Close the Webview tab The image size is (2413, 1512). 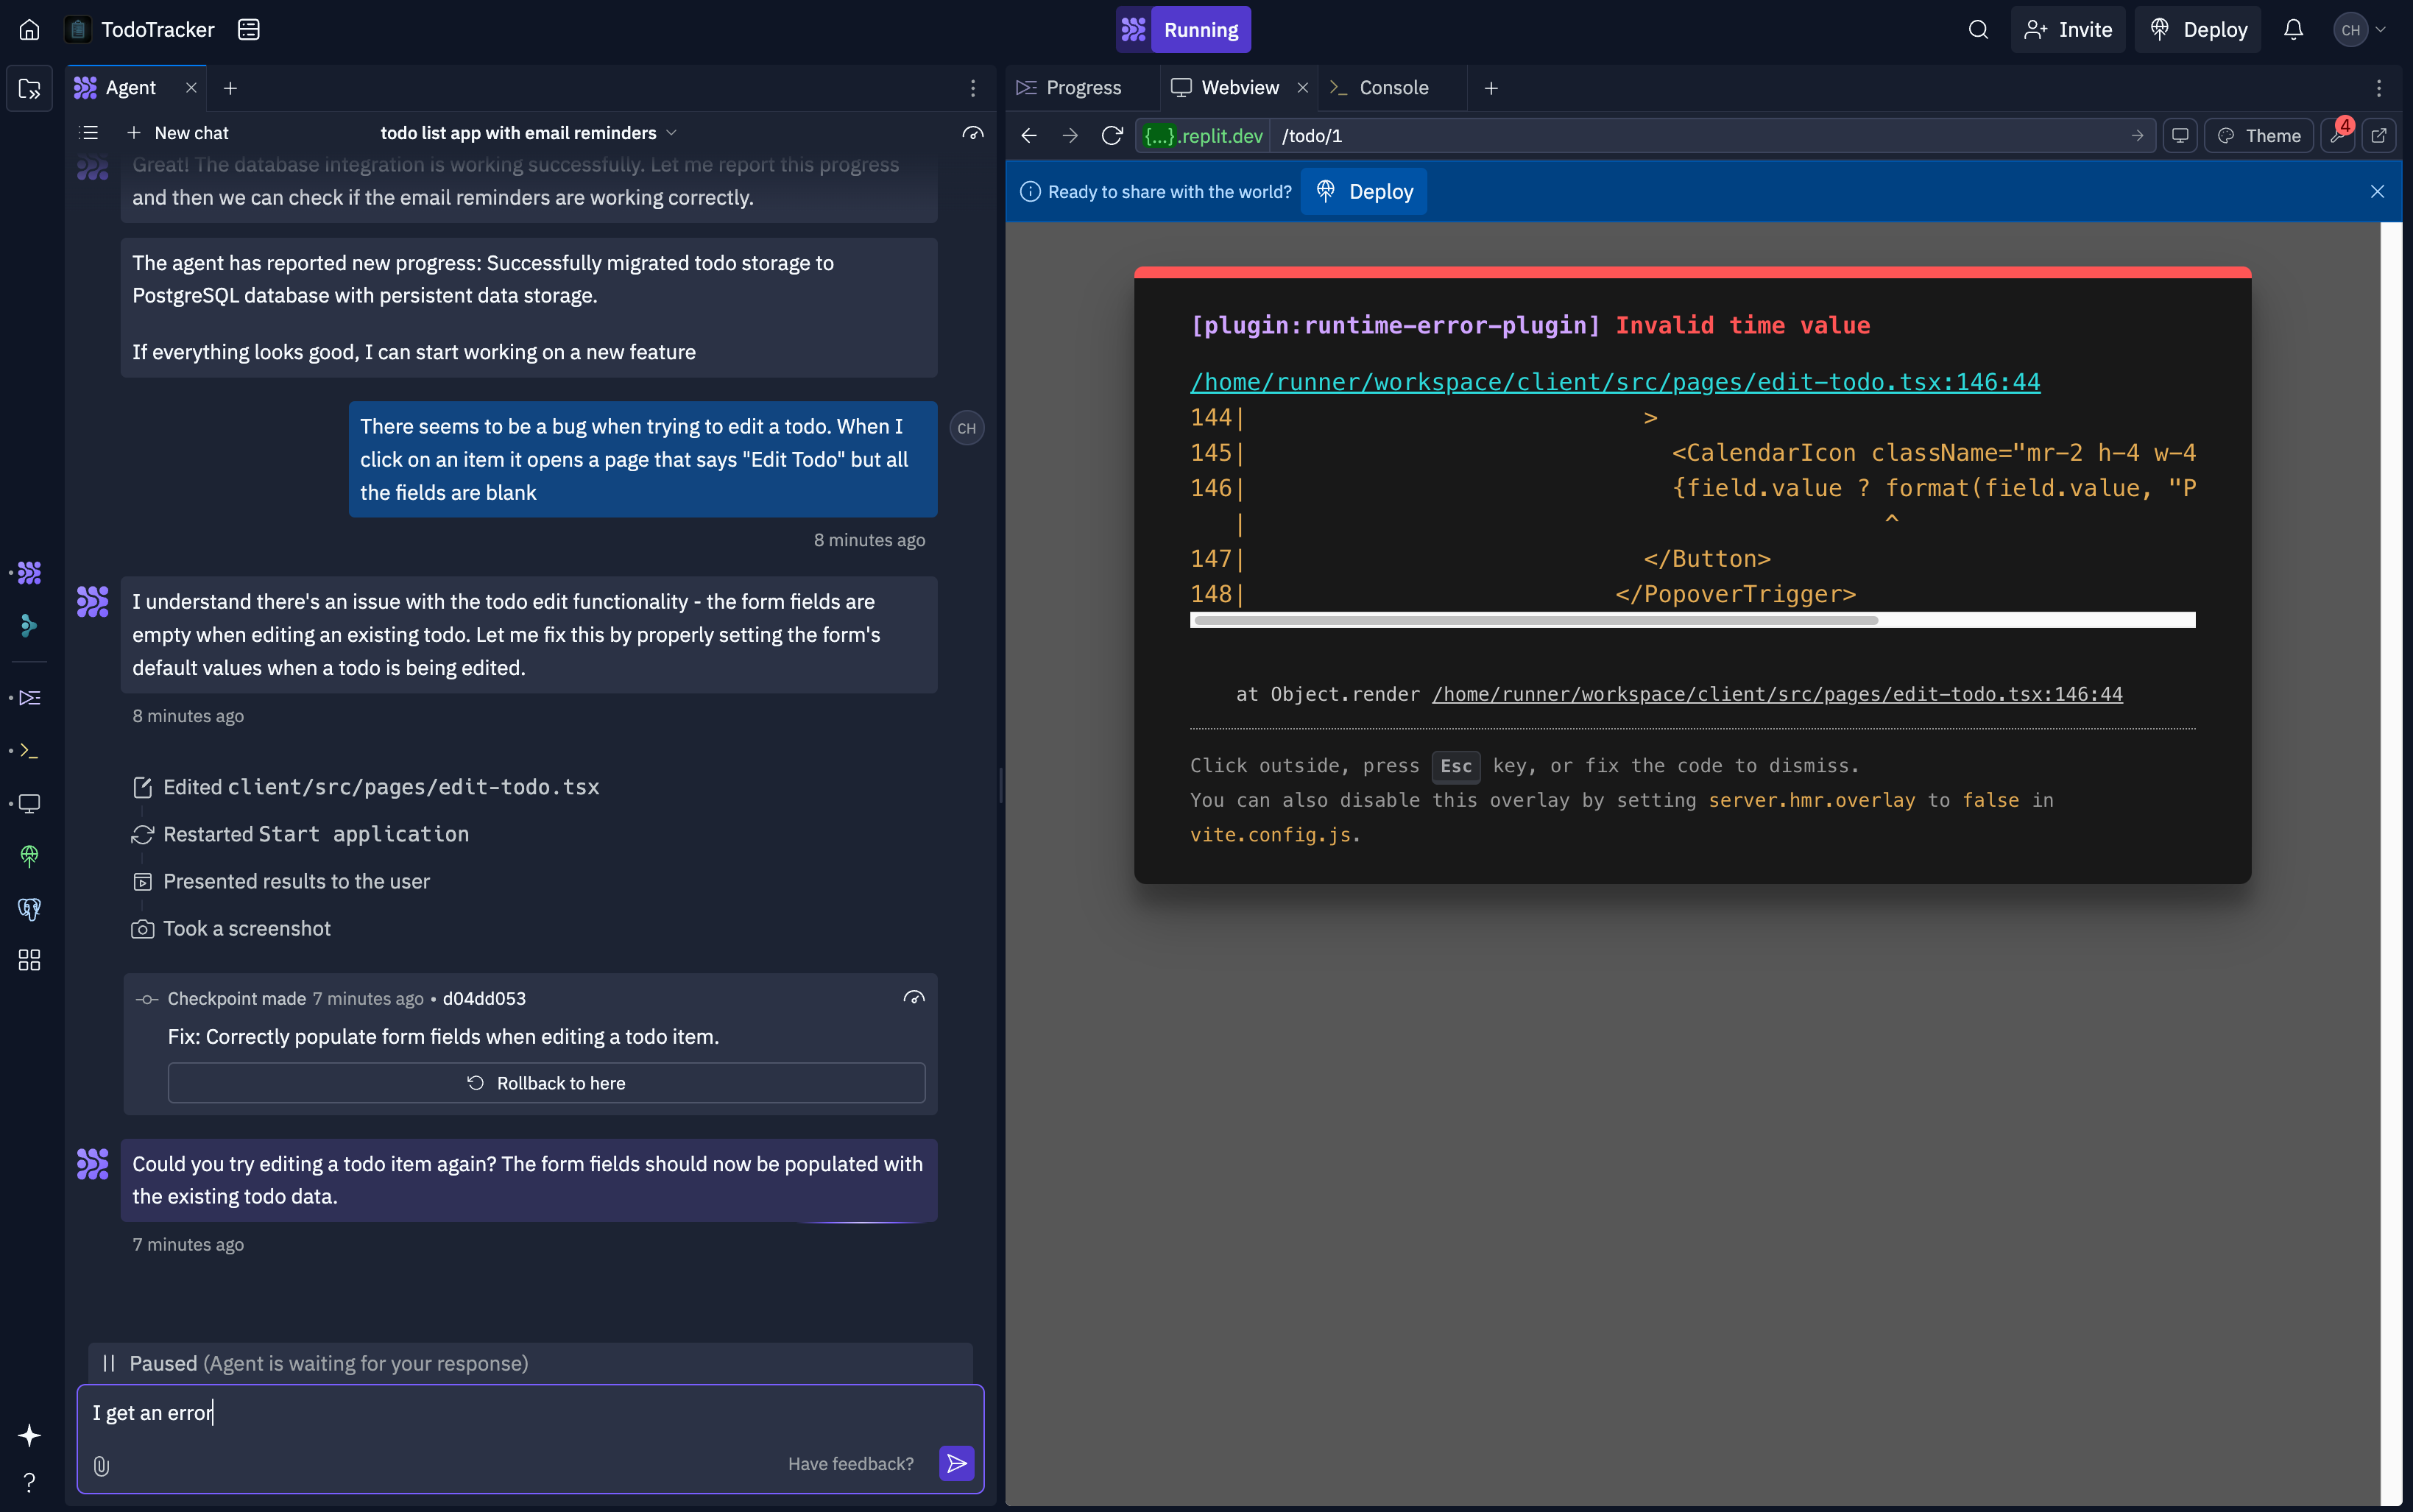(x=1303, y=88)
